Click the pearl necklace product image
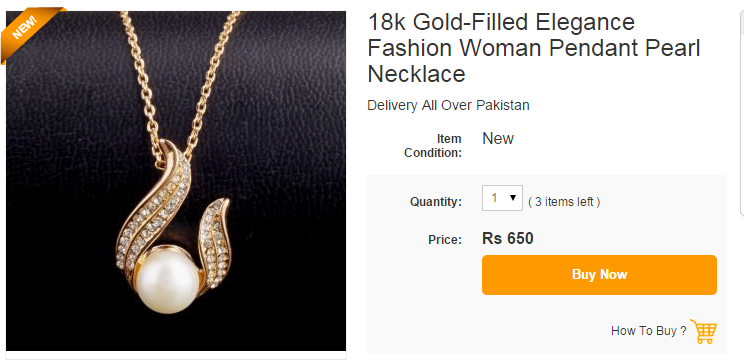 [x=176, y=181]
